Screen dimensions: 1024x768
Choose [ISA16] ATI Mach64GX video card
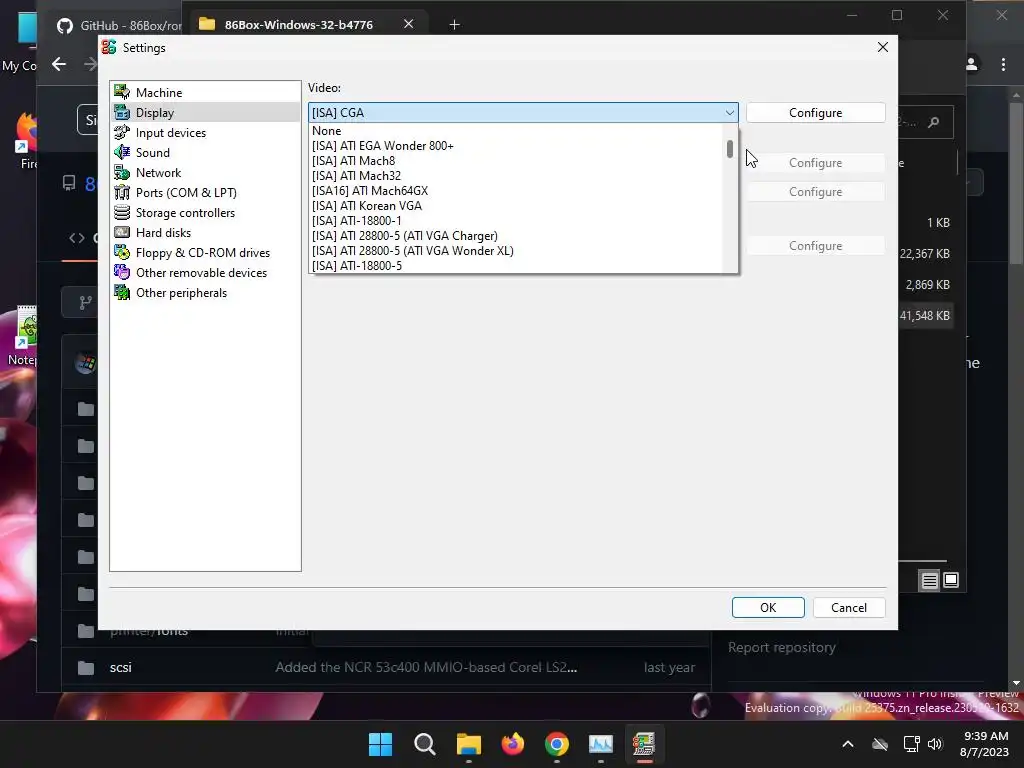516,191
